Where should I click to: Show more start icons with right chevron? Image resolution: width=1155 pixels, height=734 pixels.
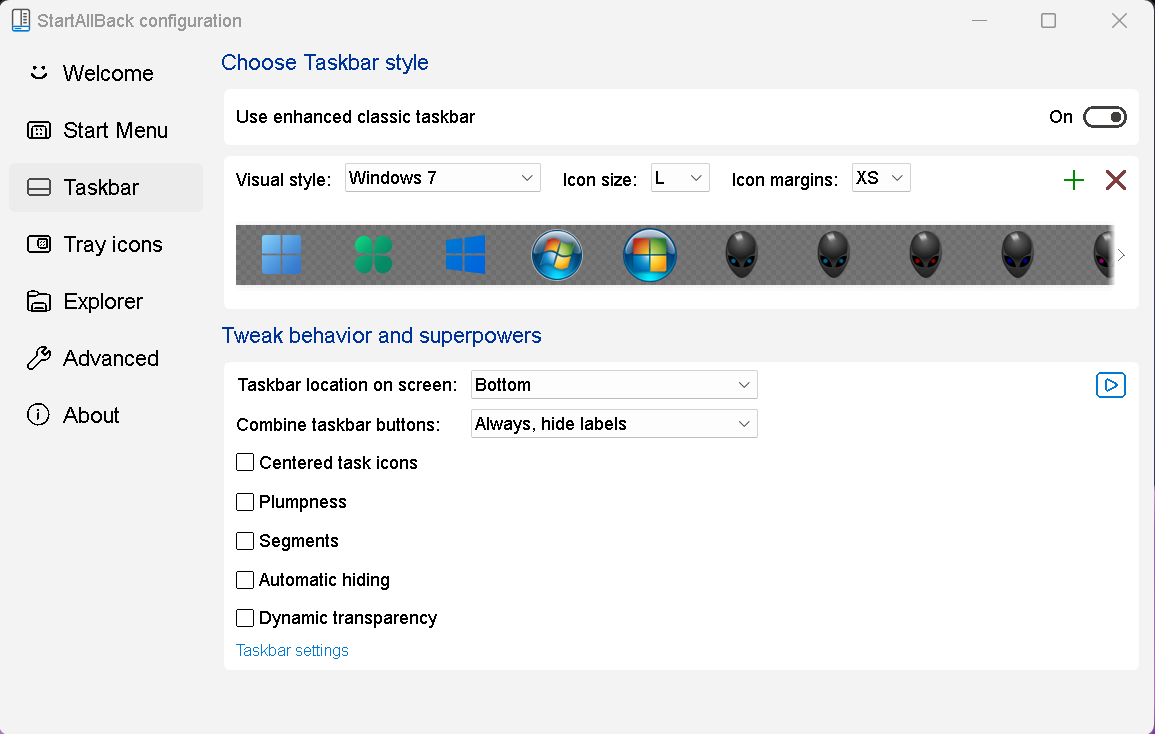tap(1121, 255)
